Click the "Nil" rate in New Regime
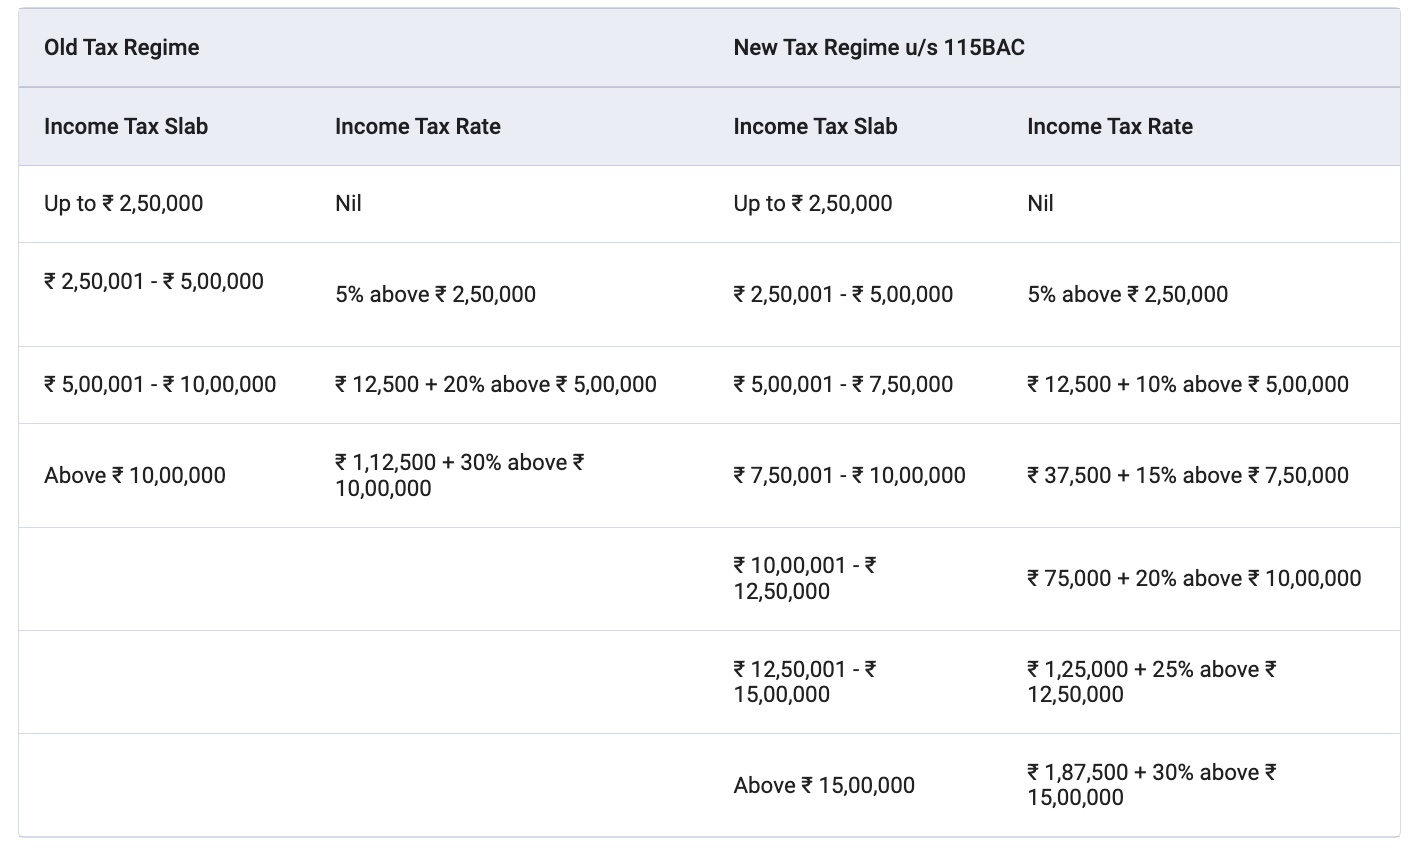 point(1040,204)
